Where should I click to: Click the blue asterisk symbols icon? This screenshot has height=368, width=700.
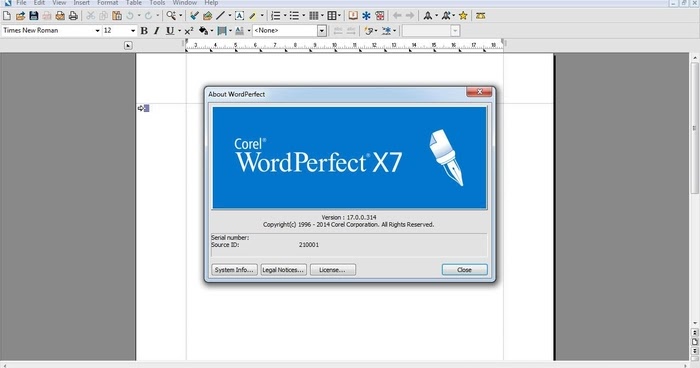[366, 16]
